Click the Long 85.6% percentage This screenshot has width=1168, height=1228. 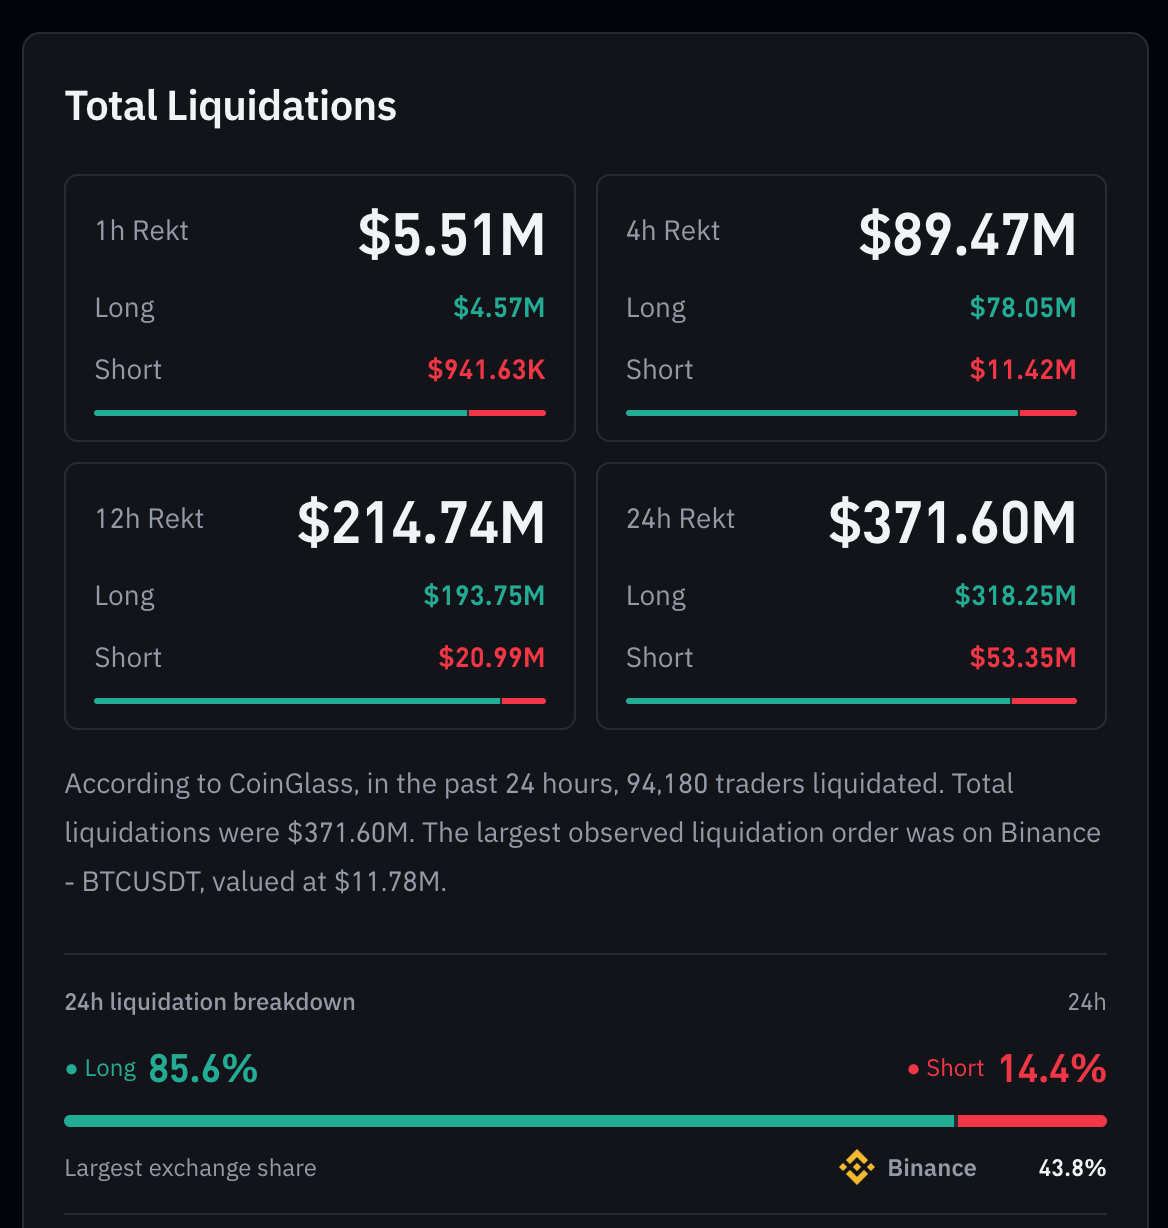click(x=203, y=1069)
